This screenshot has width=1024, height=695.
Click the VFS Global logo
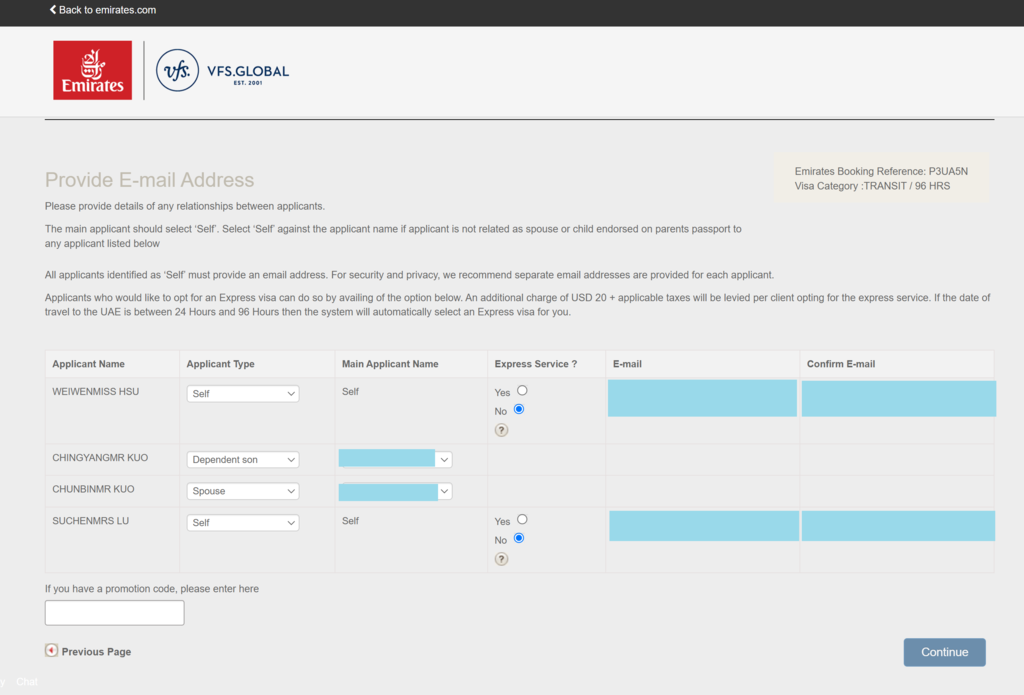tap(222, 71)
